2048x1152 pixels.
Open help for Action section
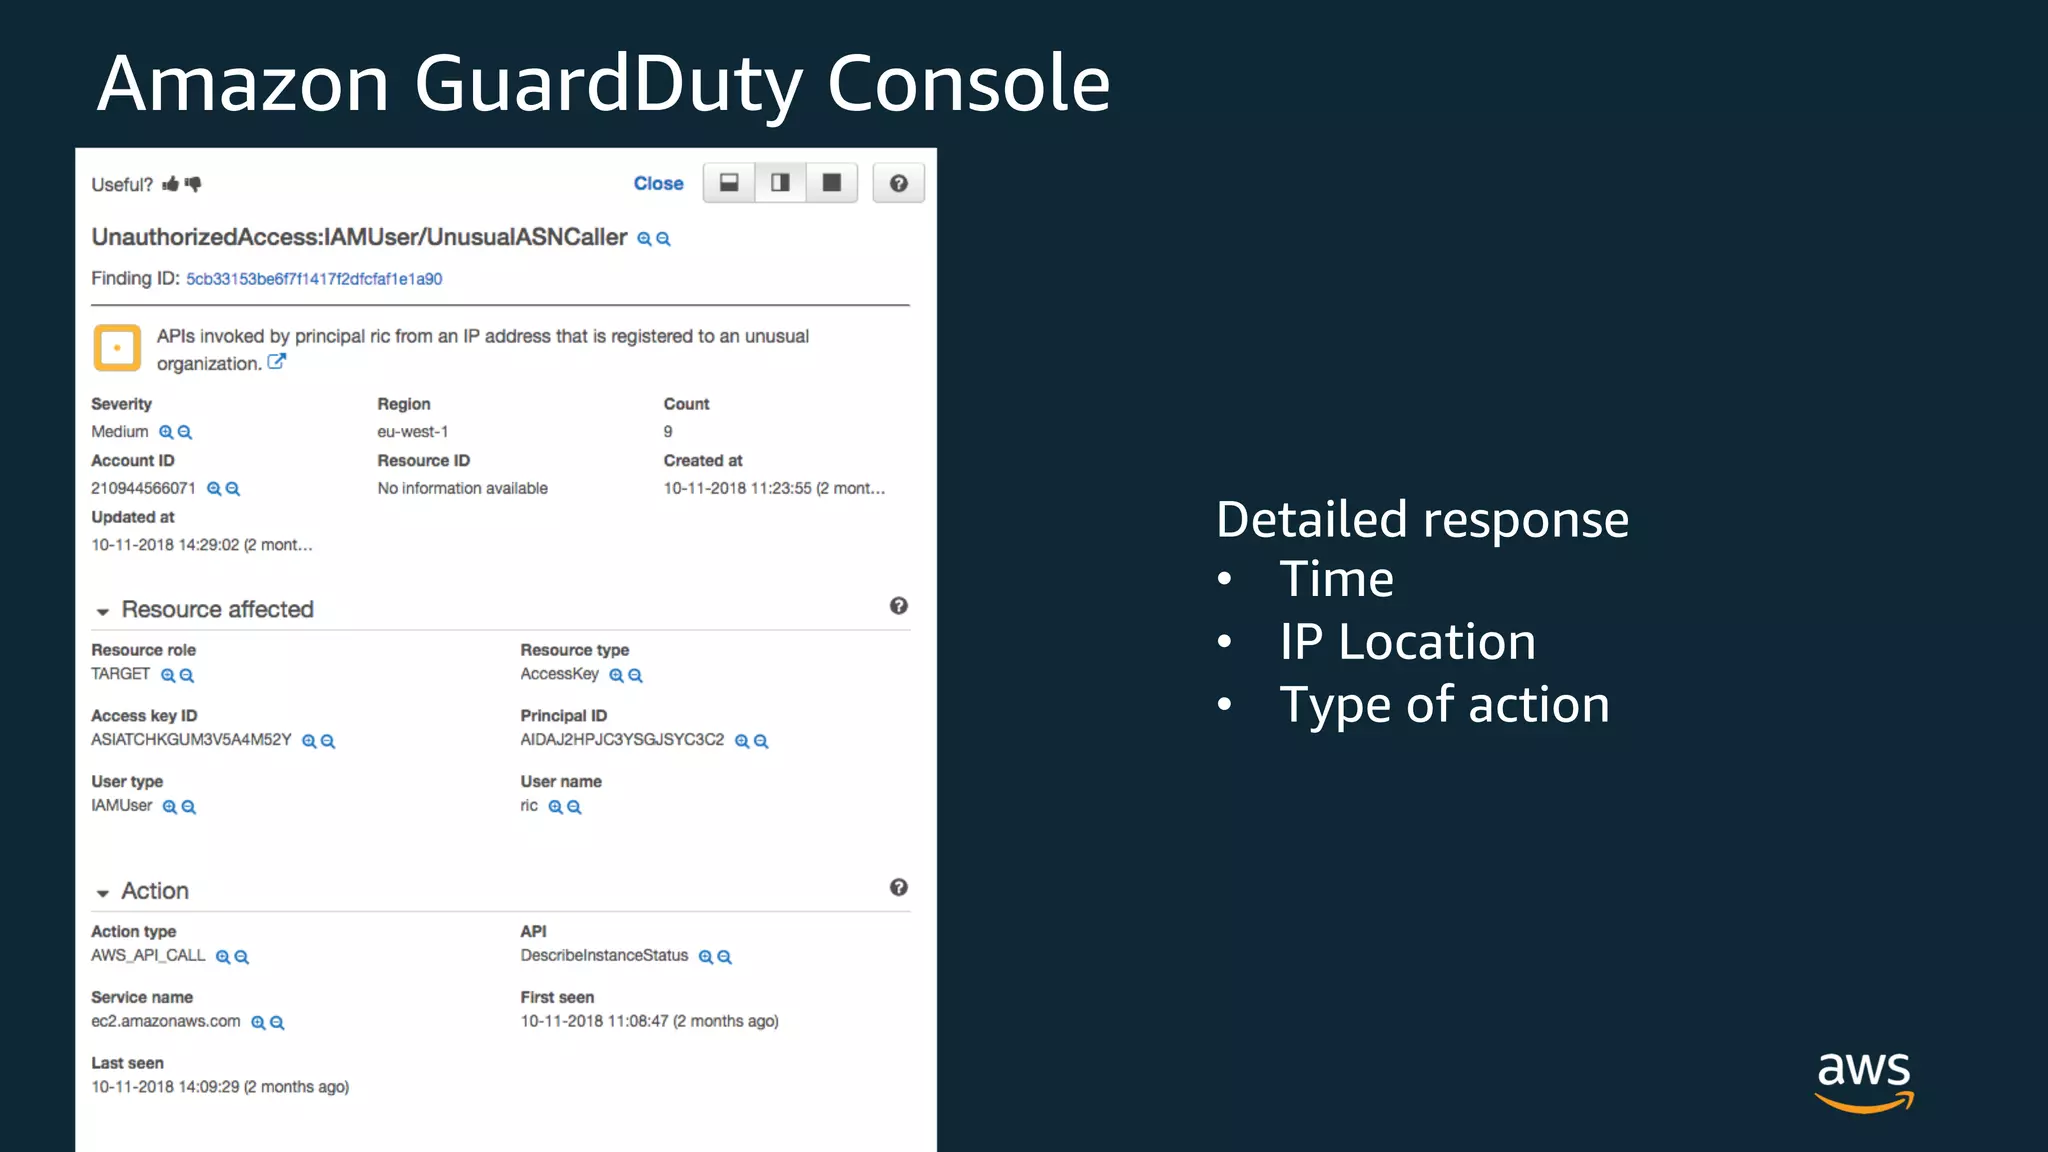click(899, 888)
